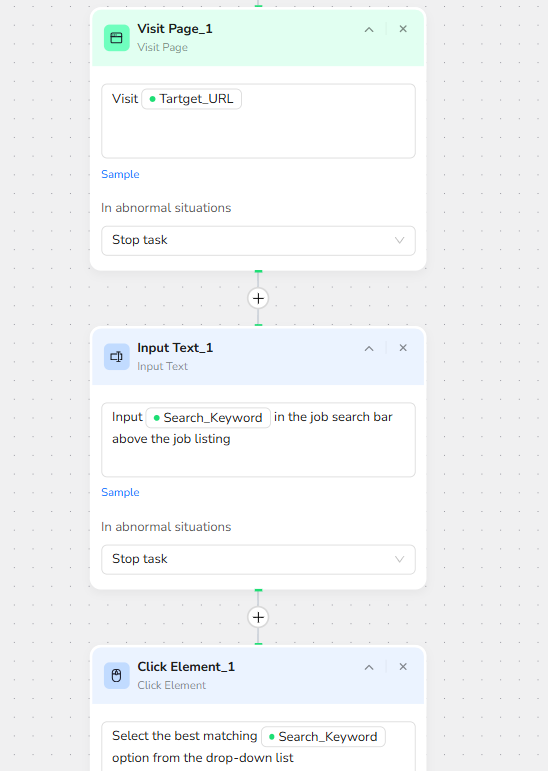Open Input Text abnormal situations Stop task dropdown
548x771 pixels.
(x=258, y=559)
